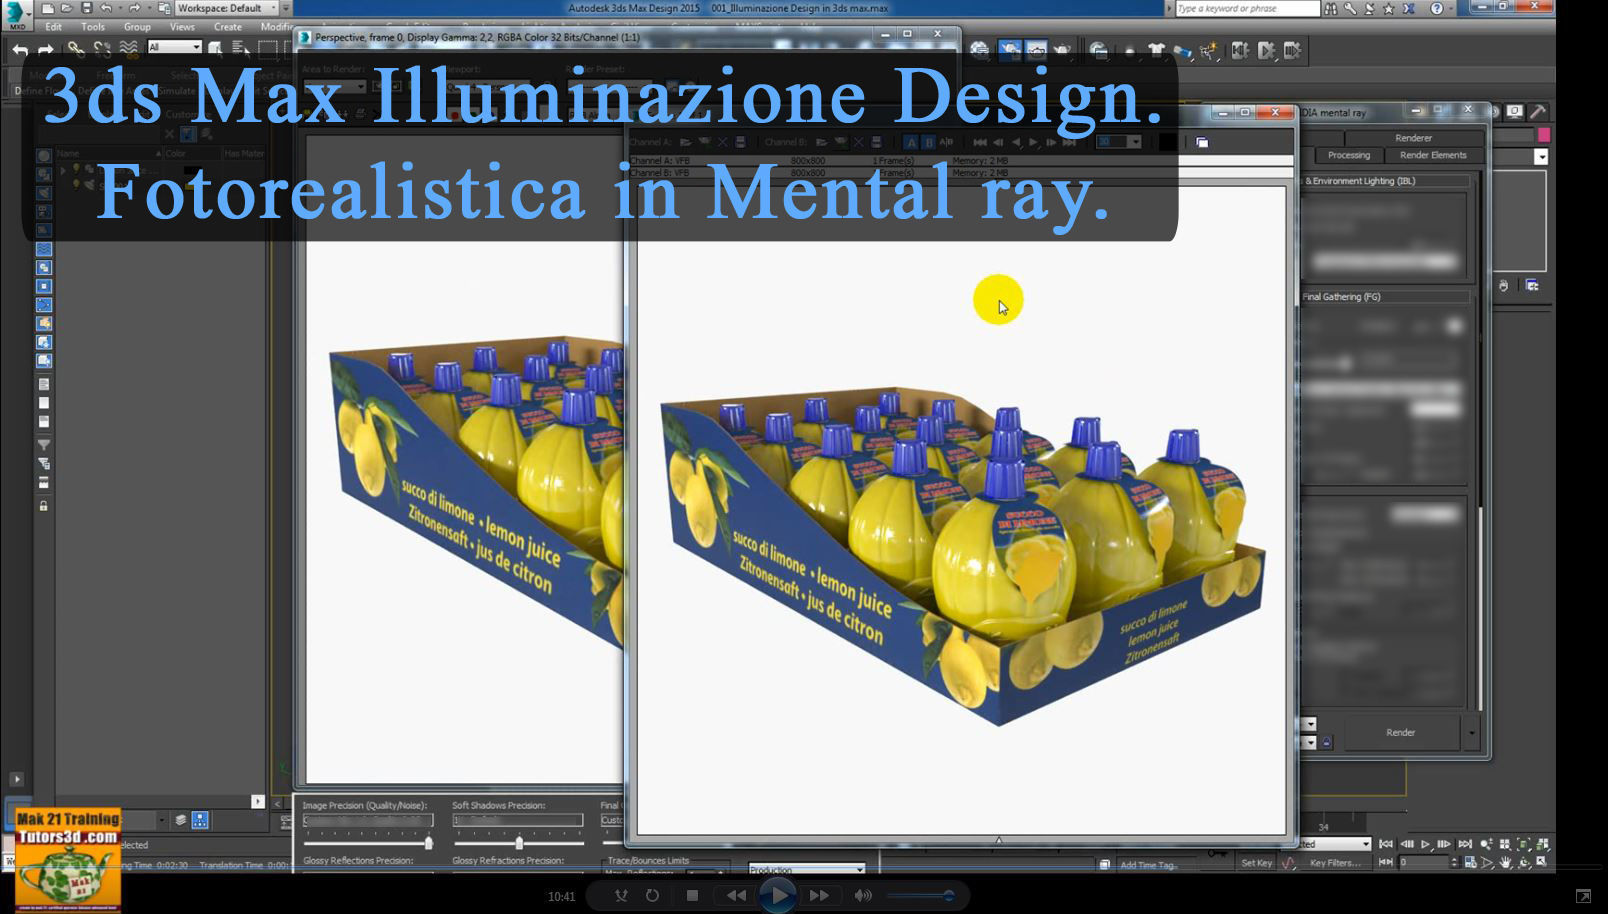Click the wrench Subscription Center icon
The image size is (1608, 914).
[x=1351, y=8]
